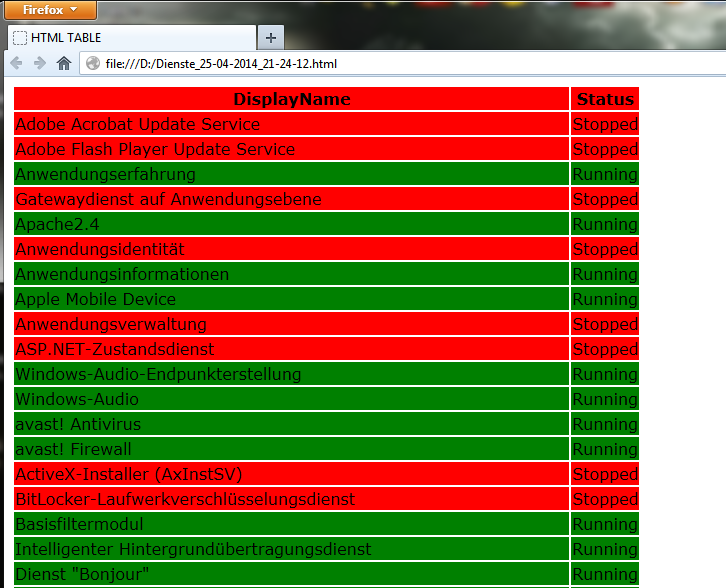
Task: Open the Firefox application menu button
Action: [50, 10]
